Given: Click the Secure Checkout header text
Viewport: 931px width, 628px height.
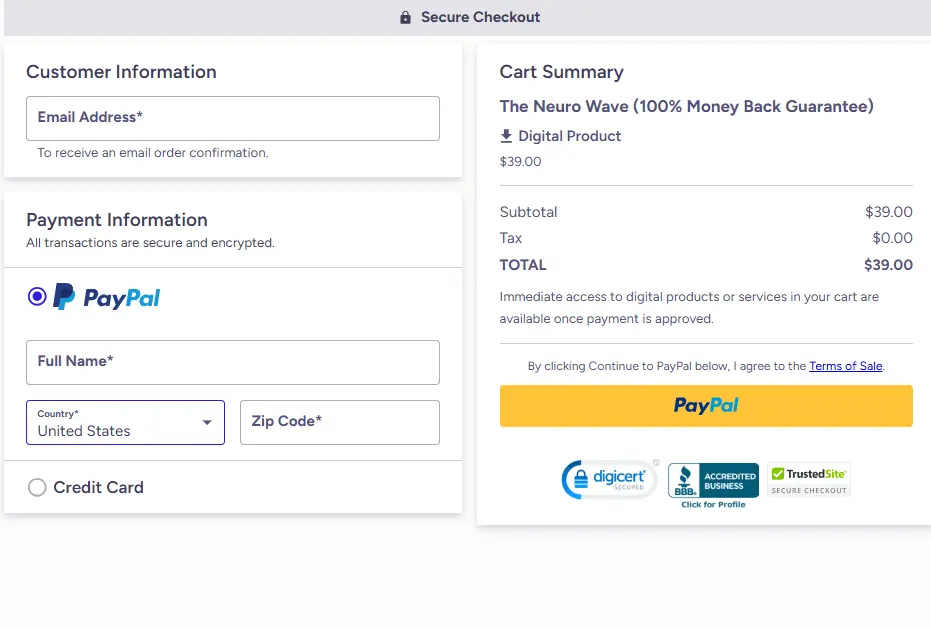Looking at the screenshot, I should 480,17.
